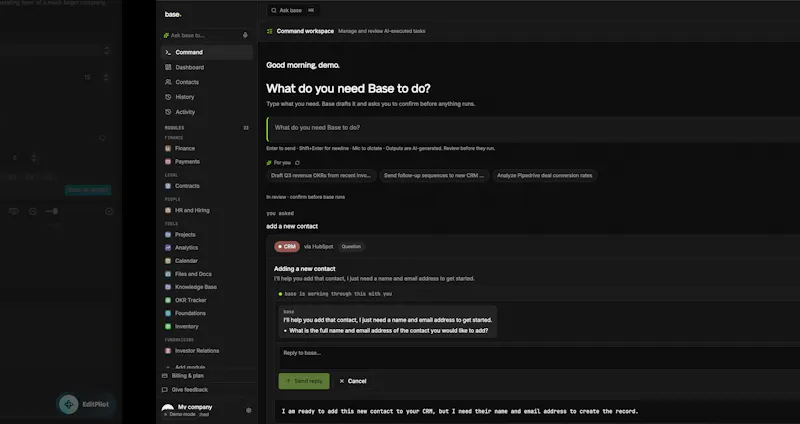
Task: Open the Contracts module icon
Action: (x=168, y=186)
